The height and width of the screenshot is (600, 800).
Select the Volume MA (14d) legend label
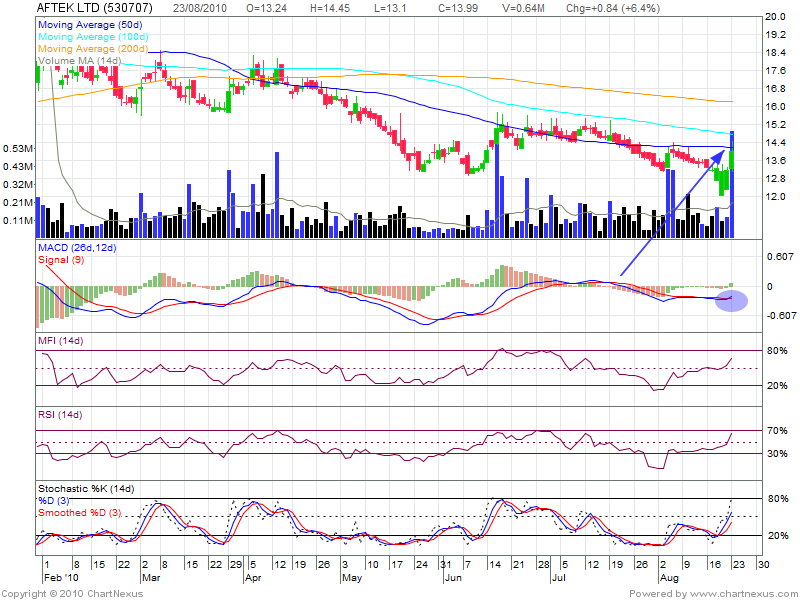[78, 61]
